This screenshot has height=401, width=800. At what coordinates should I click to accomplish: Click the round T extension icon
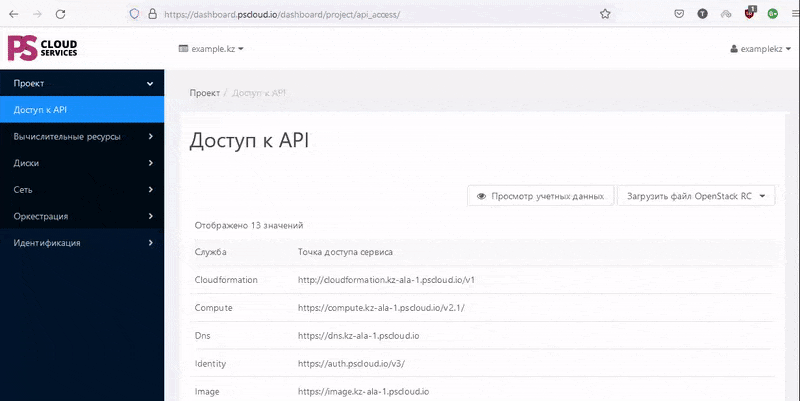coord(703,14)
